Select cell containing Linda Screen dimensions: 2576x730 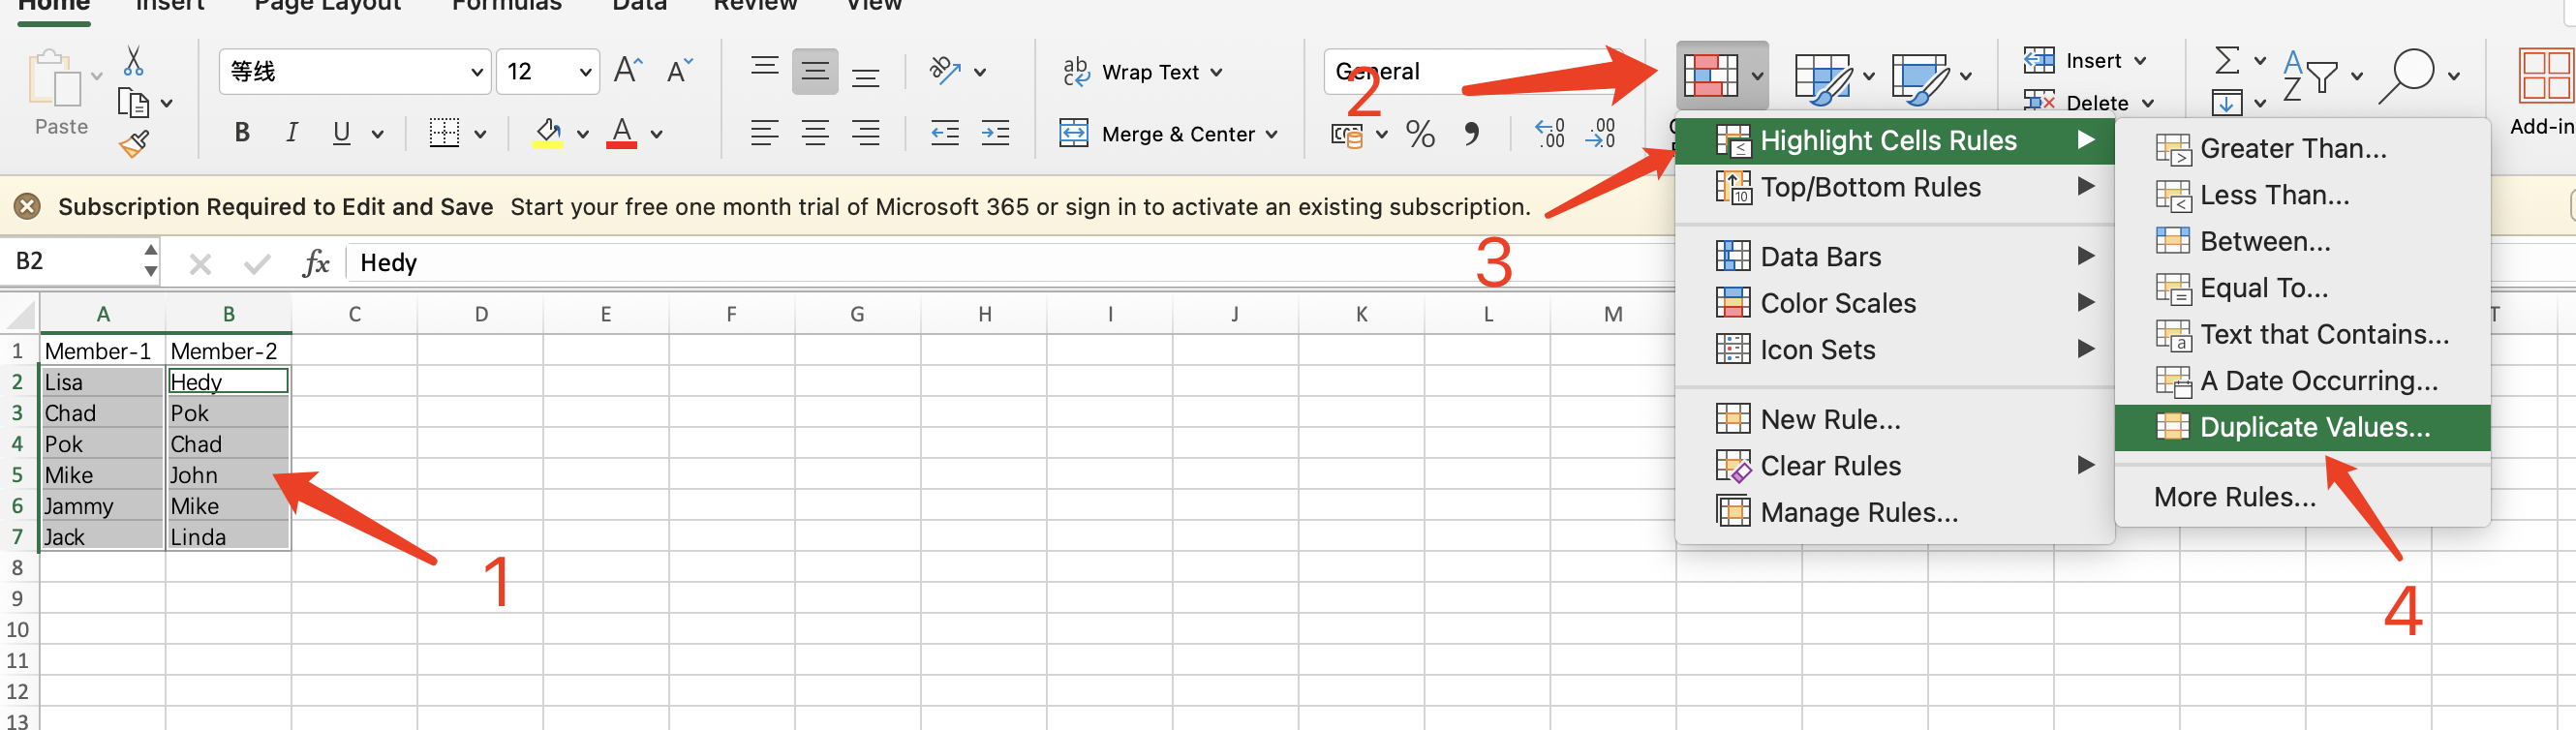228,536
